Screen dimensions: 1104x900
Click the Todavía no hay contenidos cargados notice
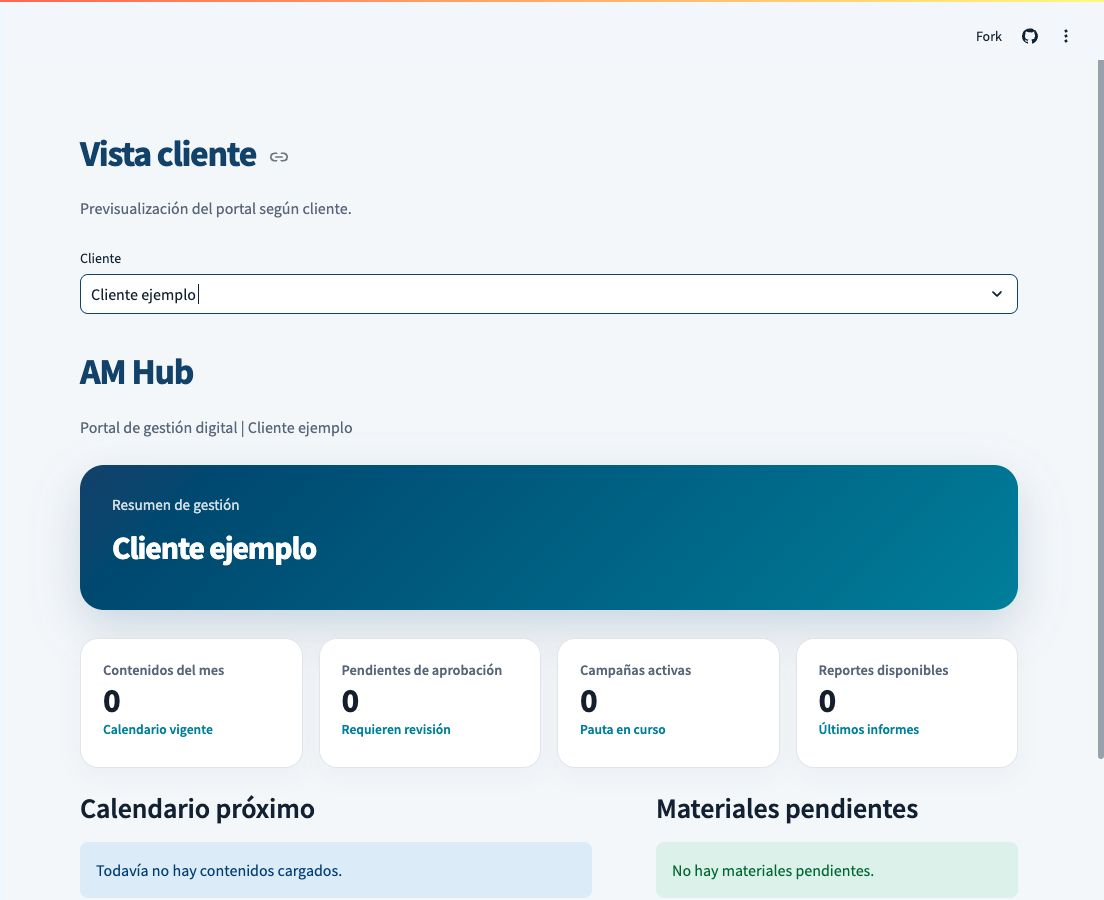(x=336, y=870)
